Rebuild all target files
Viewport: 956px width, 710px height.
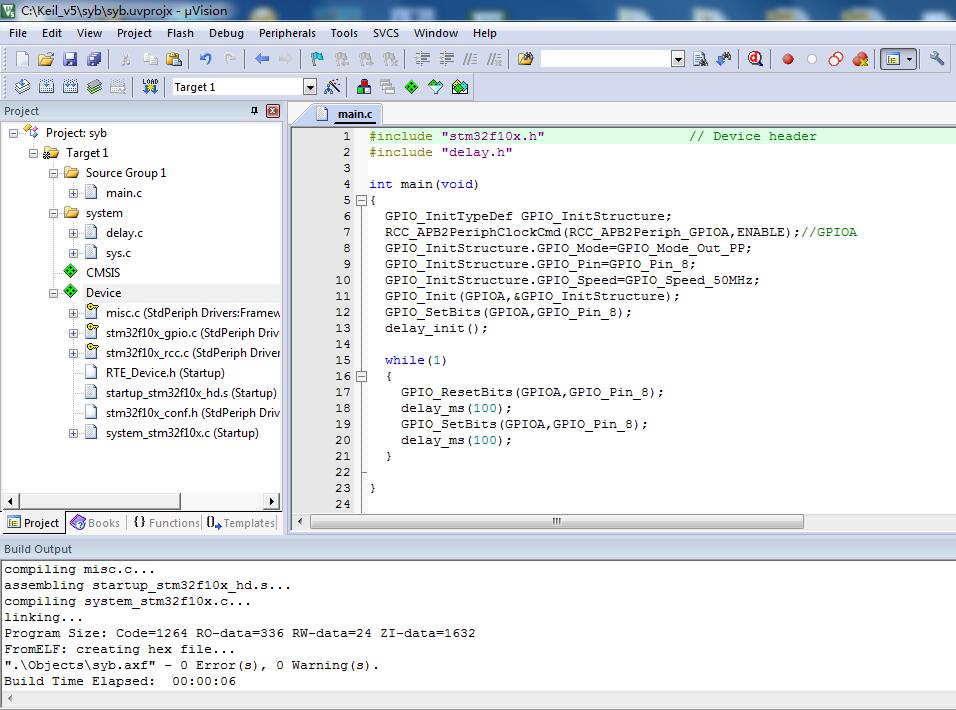tap(70, 87)
